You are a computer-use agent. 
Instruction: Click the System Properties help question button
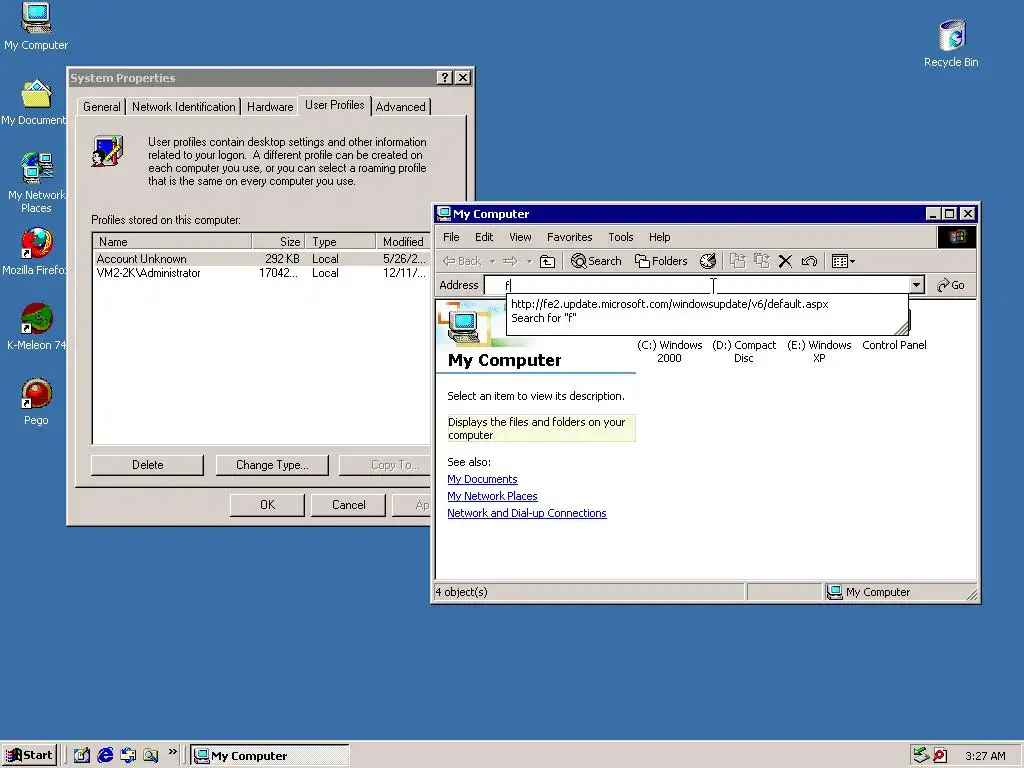point(445,78)
